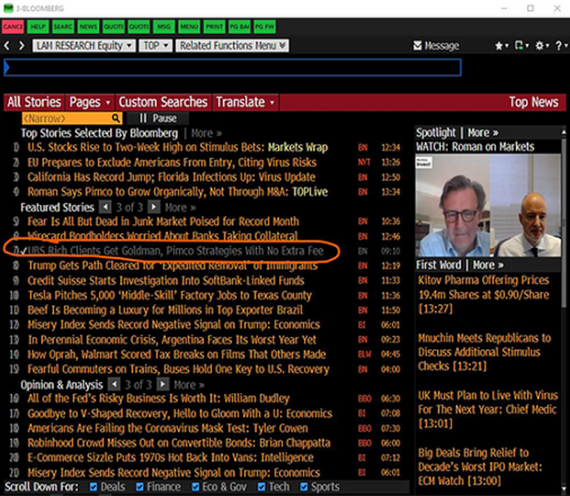Open the favorites star menu
The image size is (570, 496).
502,46
